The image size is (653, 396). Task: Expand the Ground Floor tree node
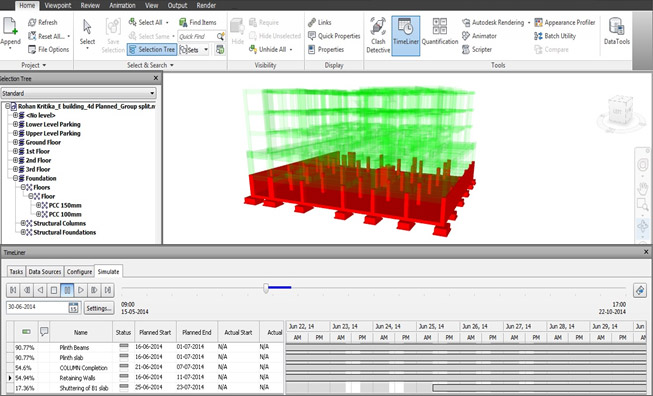(x=15, y=142)
